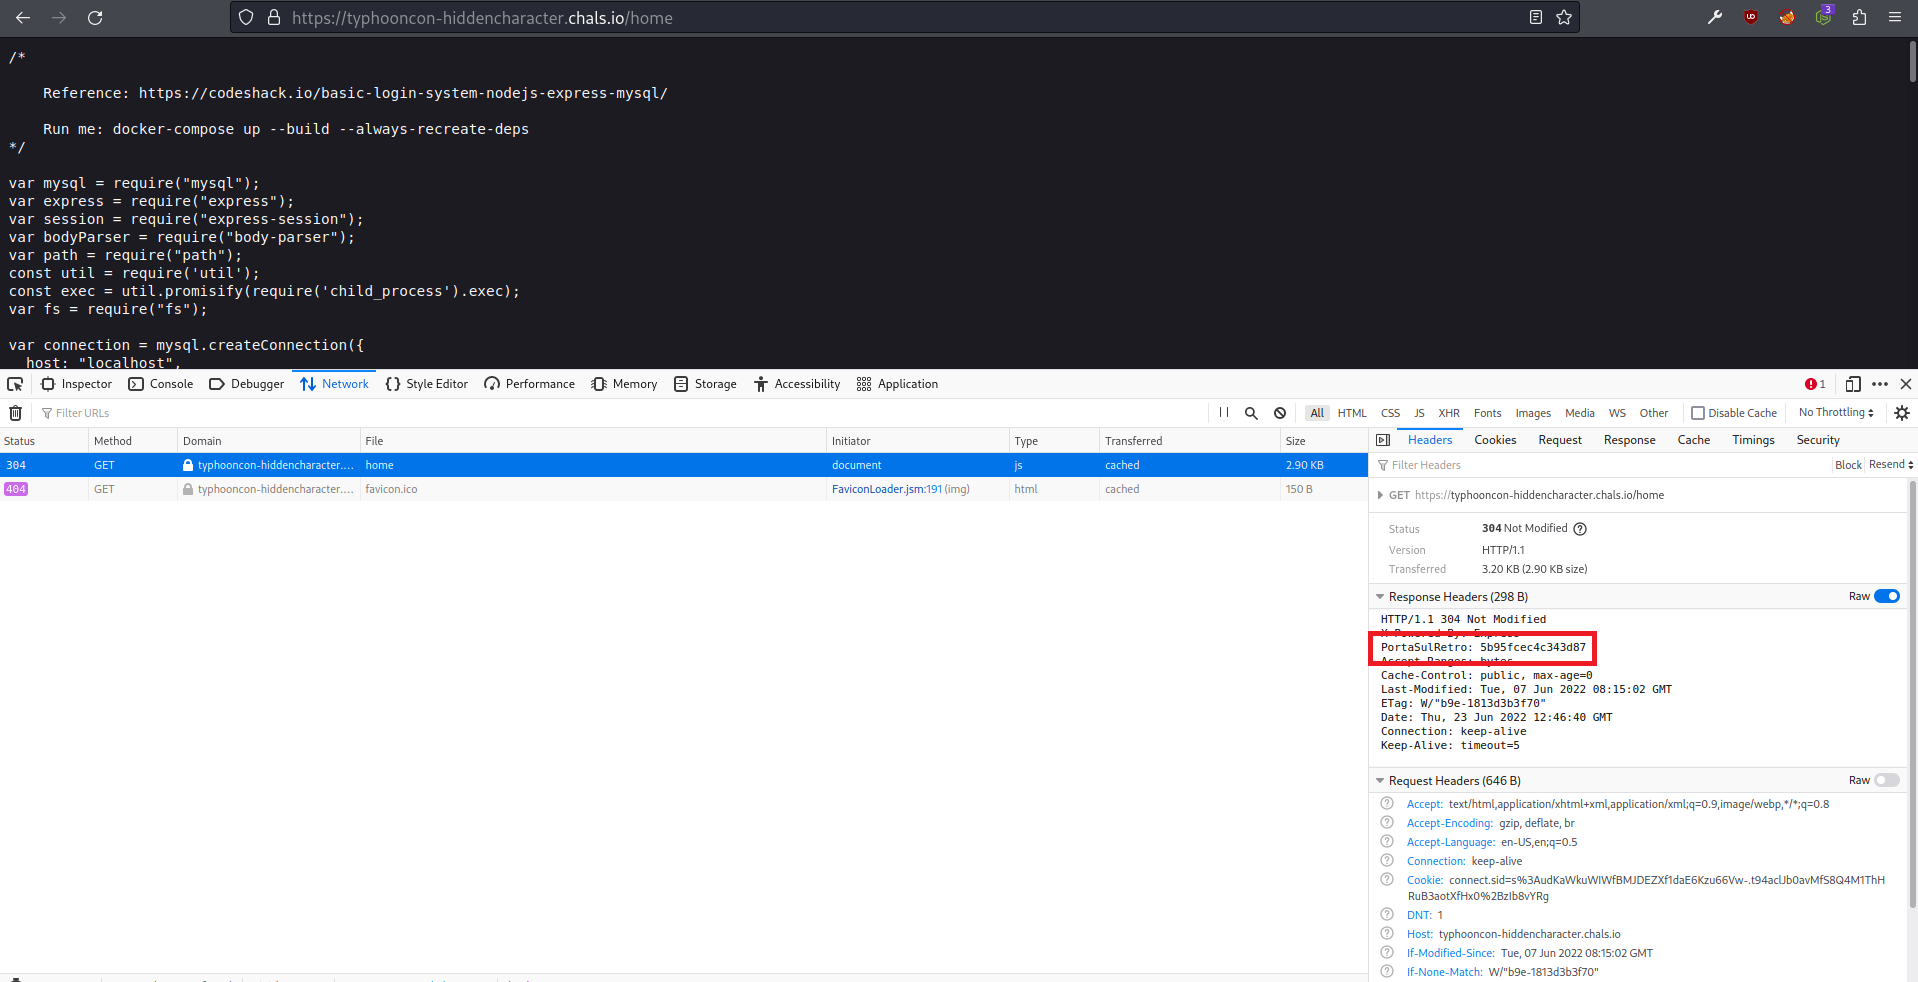Switch to the Console tab
This screenshot has height=982, width=1918.
coord(161,384)
